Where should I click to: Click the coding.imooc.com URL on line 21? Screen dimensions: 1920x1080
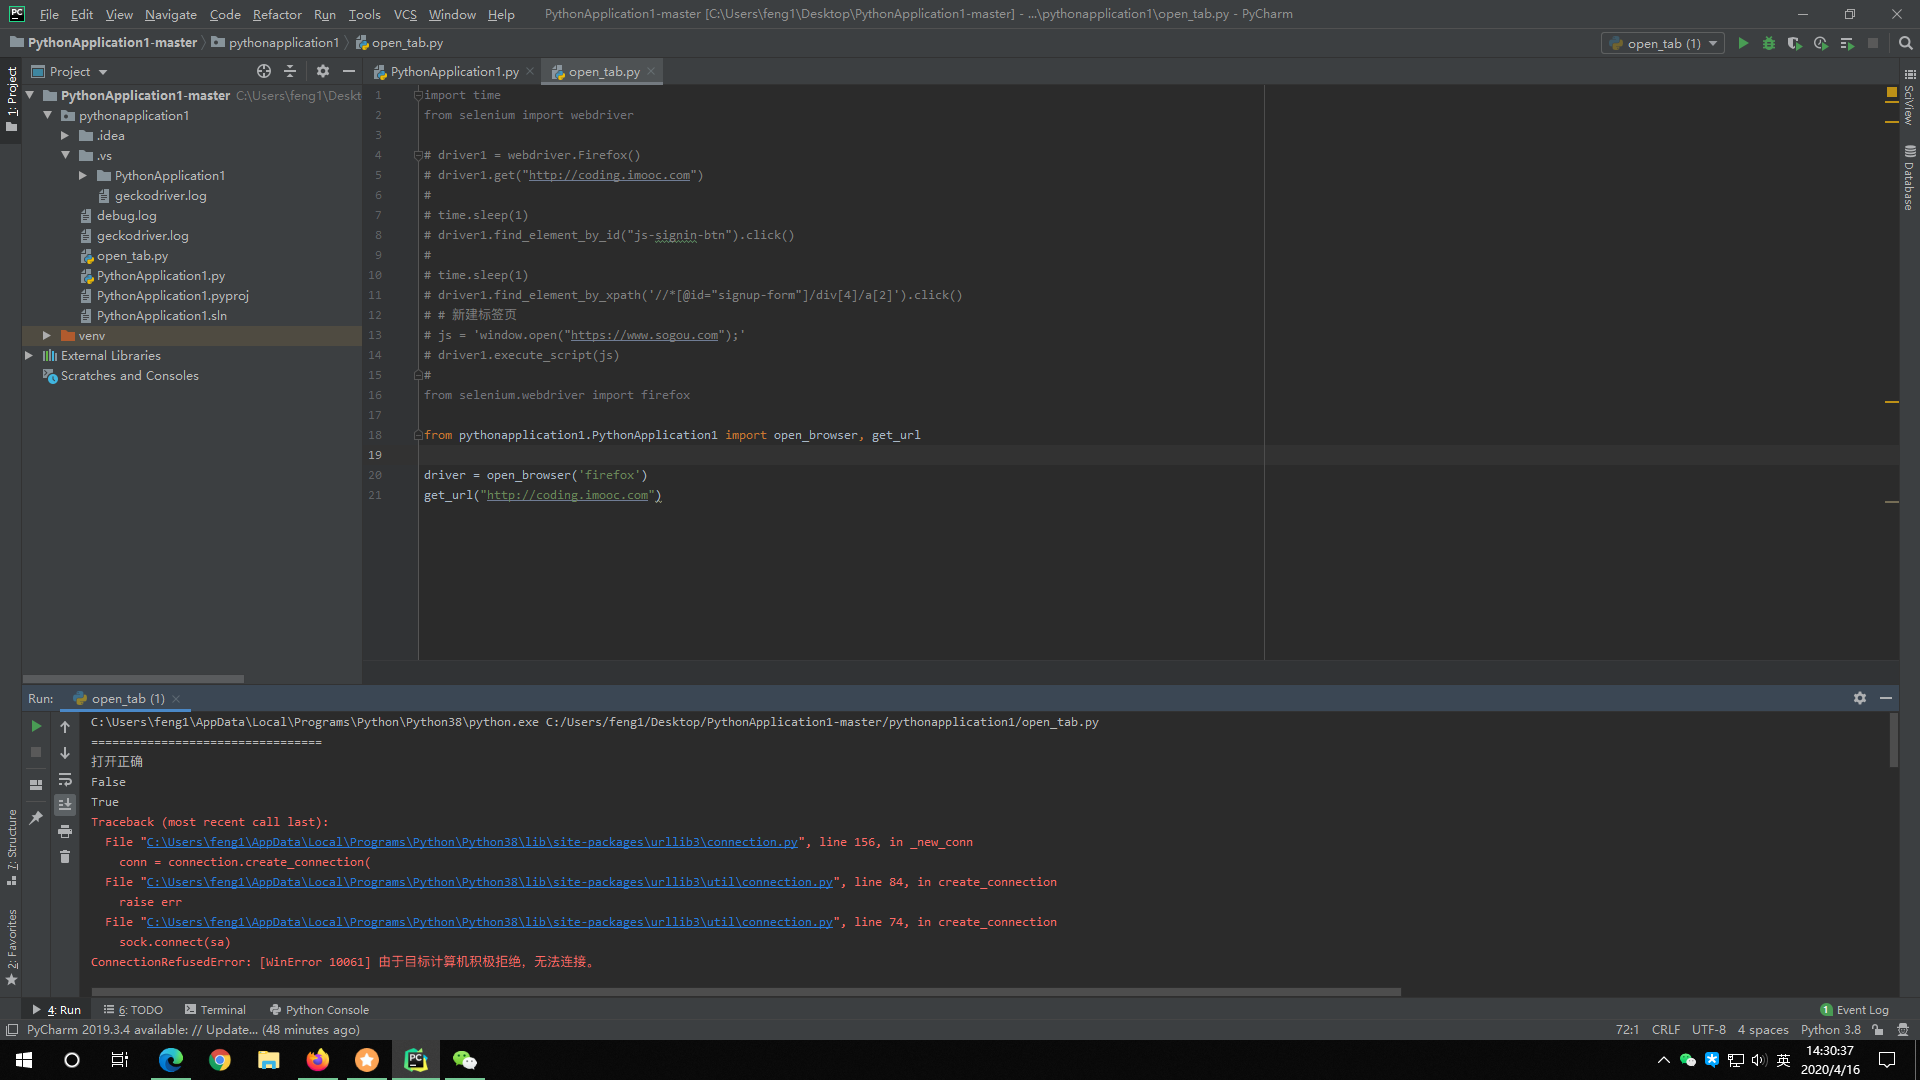click(567, 495)
